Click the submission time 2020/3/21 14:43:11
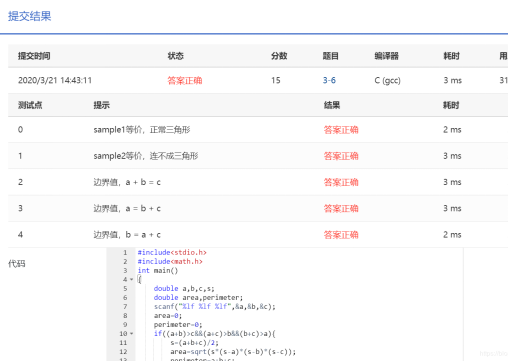The height and width of the screenshot is (362, 508). [55, 80]
